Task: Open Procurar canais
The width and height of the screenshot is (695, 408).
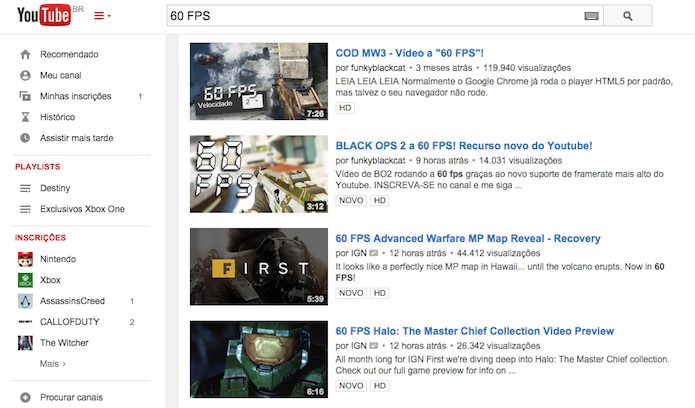Action: [71, 397]
